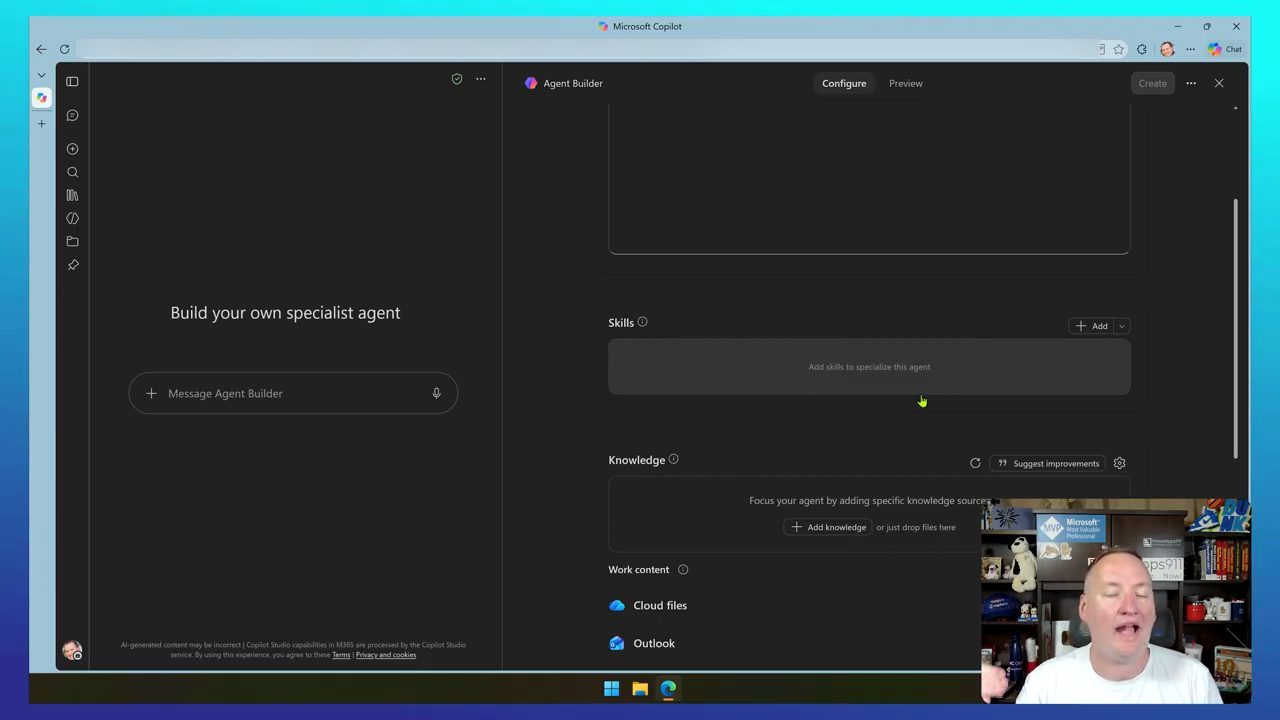Open the library icon in the sidebar

point(72,195)
